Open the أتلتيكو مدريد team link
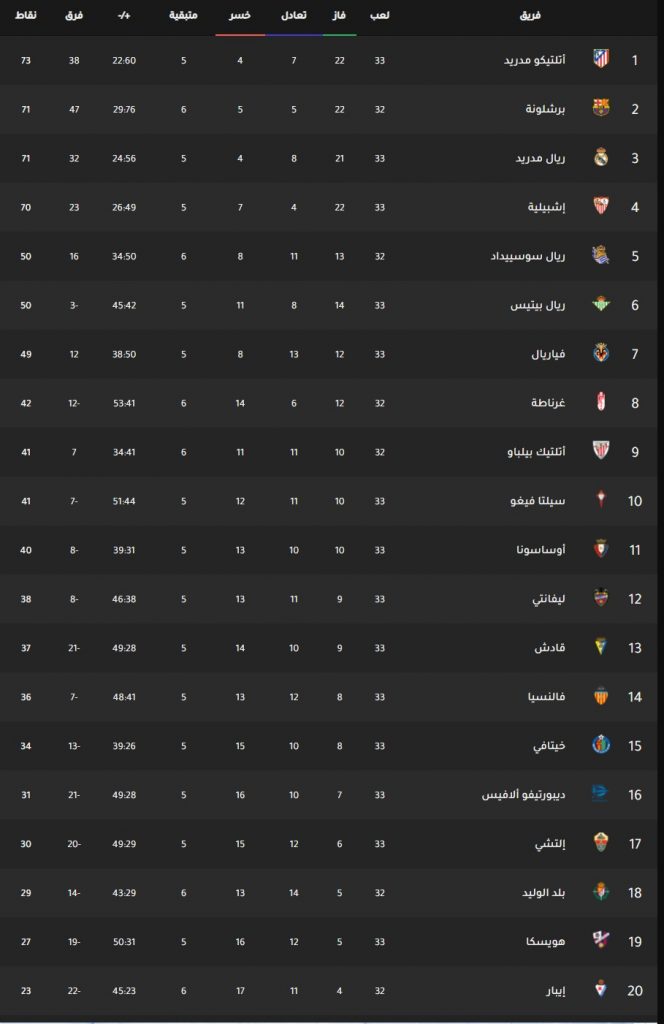The image size is (664, 1024). point(534,60)
